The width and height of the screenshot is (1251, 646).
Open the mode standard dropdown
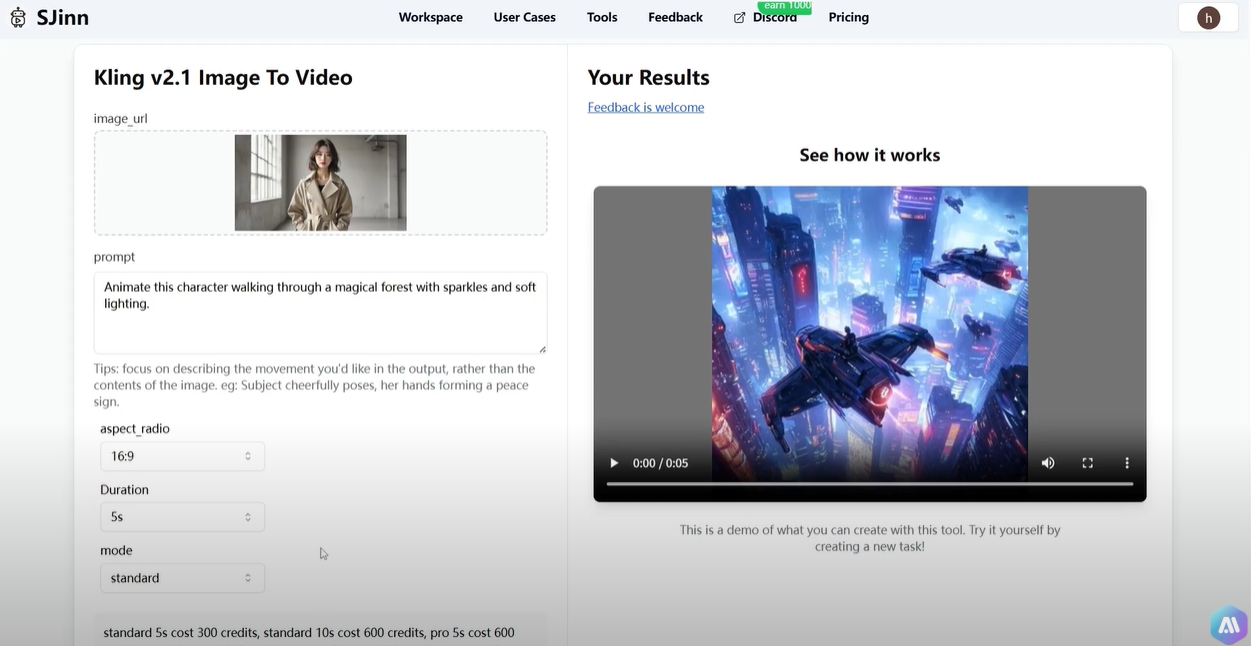[182, 578]
